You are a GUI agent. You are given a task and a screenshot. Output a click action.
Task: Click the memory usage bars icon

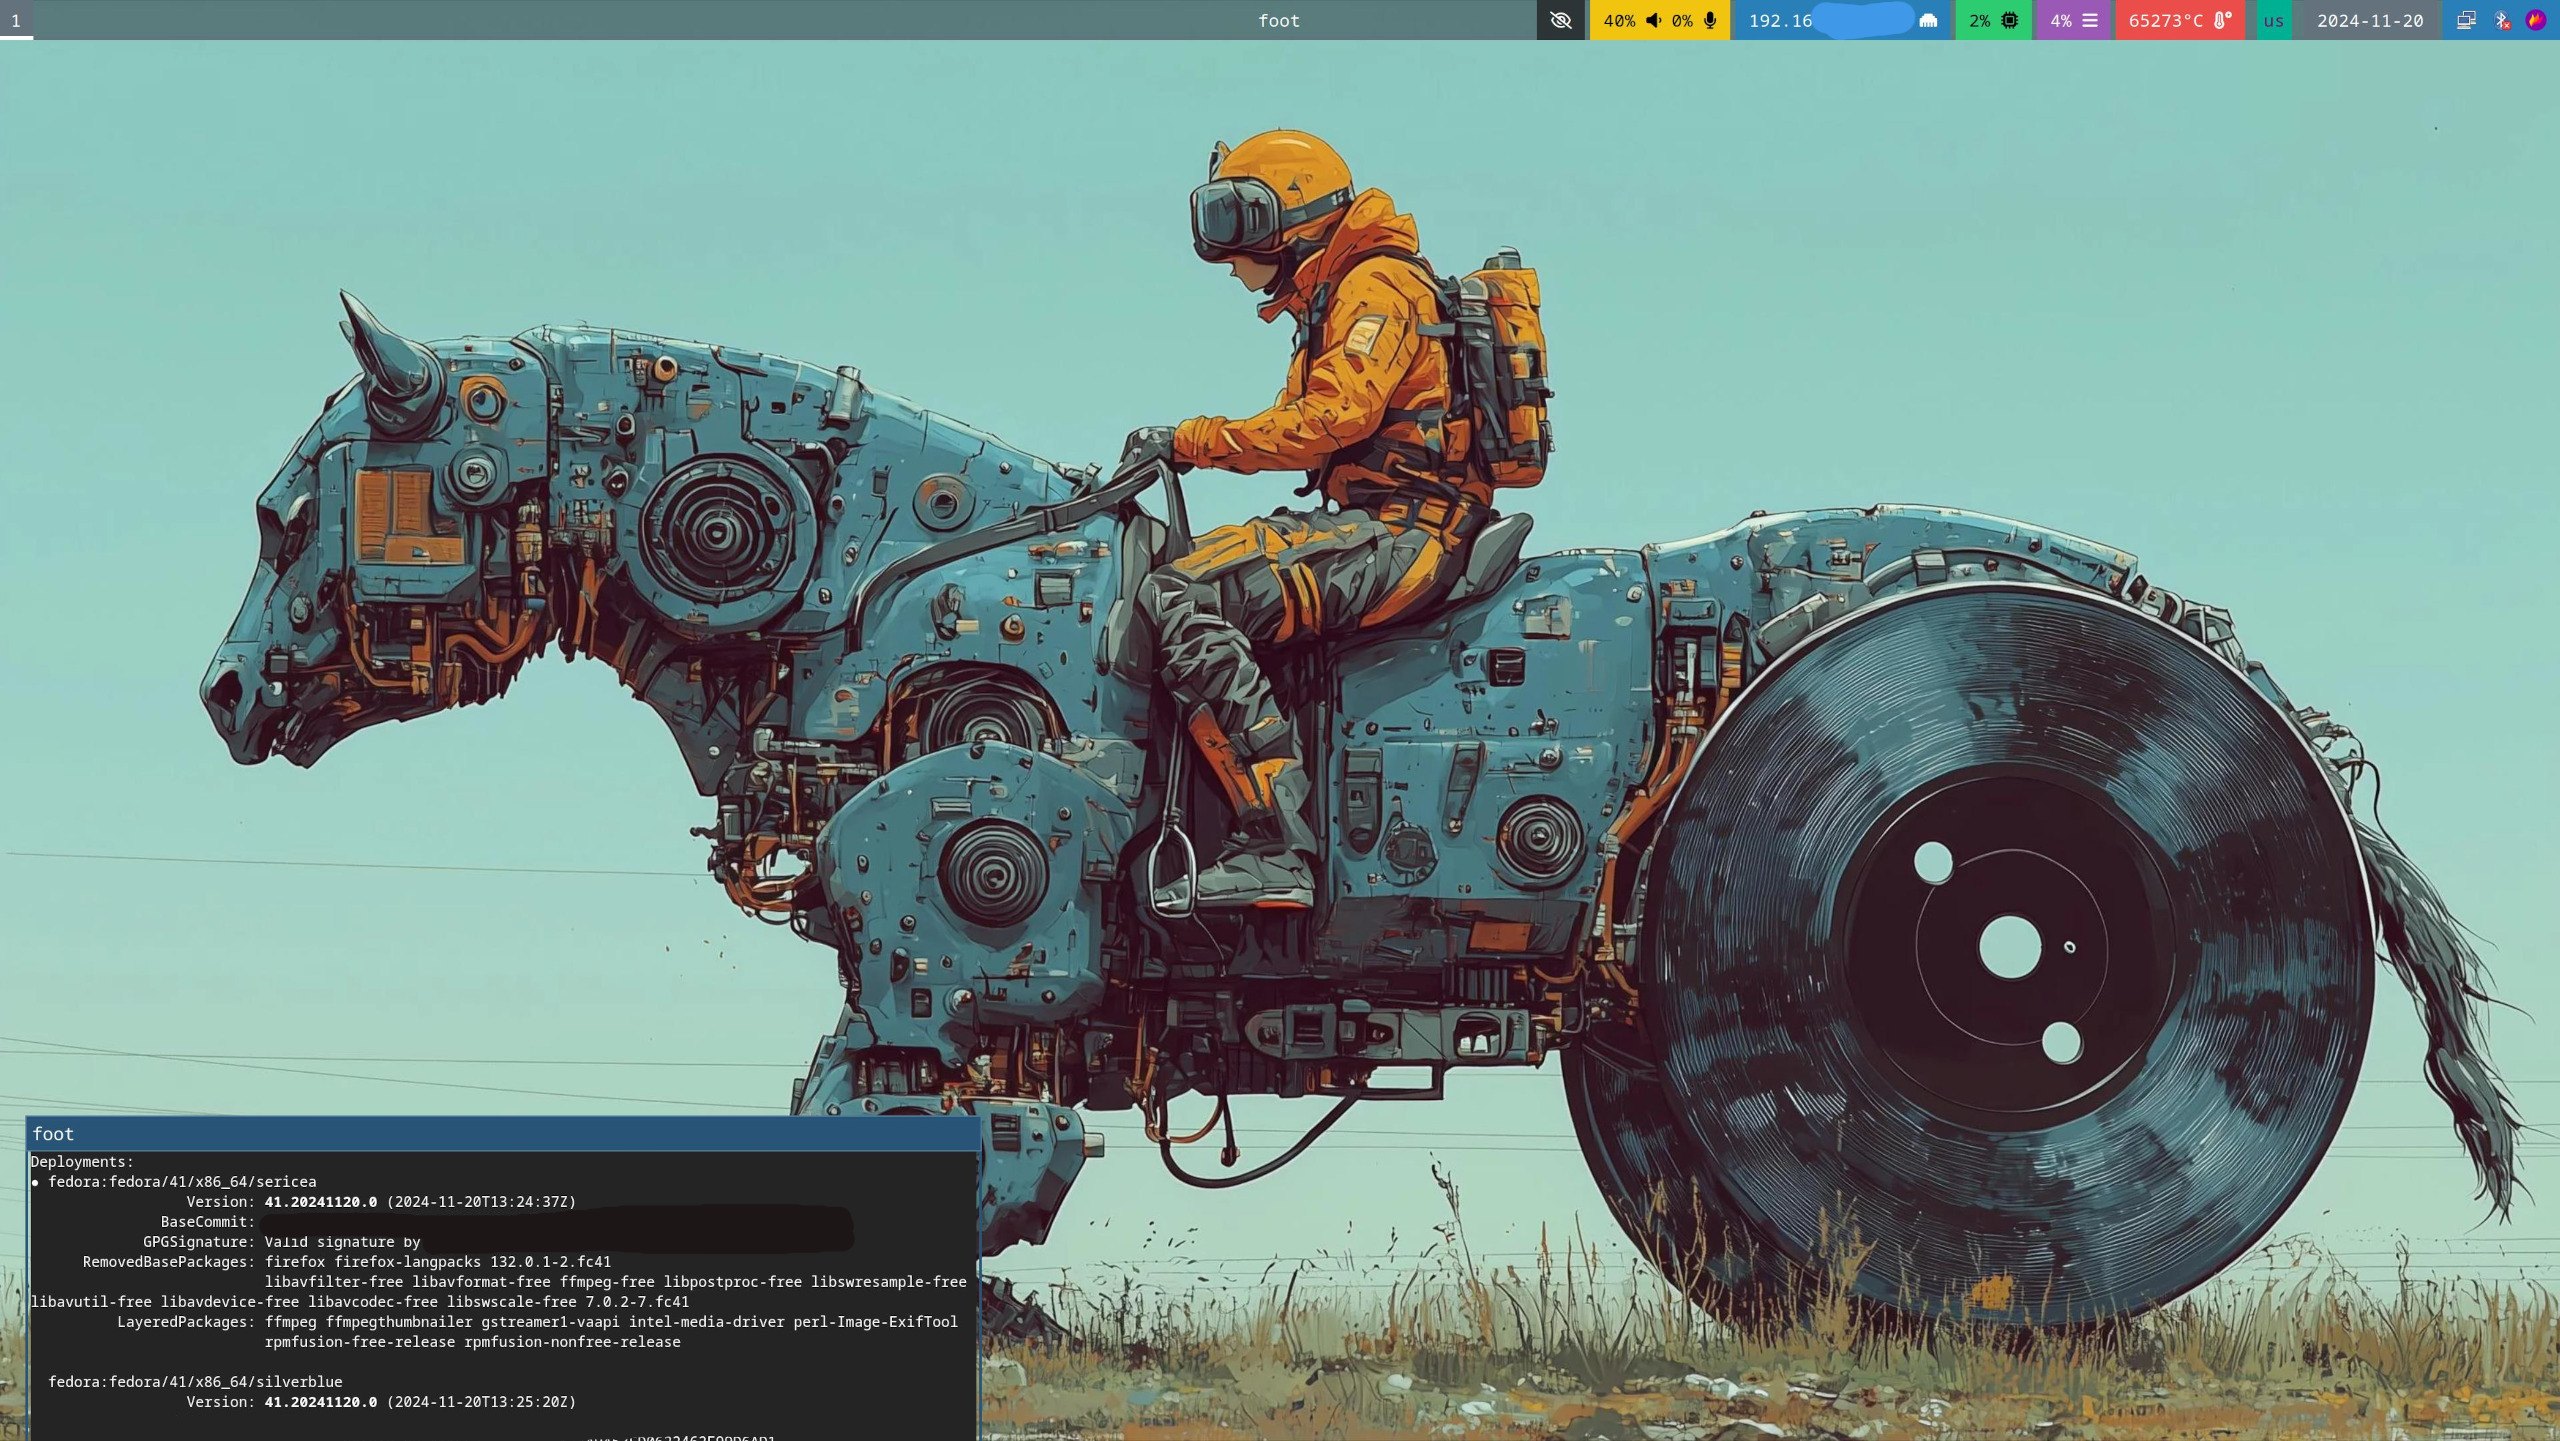[2090, 20]
